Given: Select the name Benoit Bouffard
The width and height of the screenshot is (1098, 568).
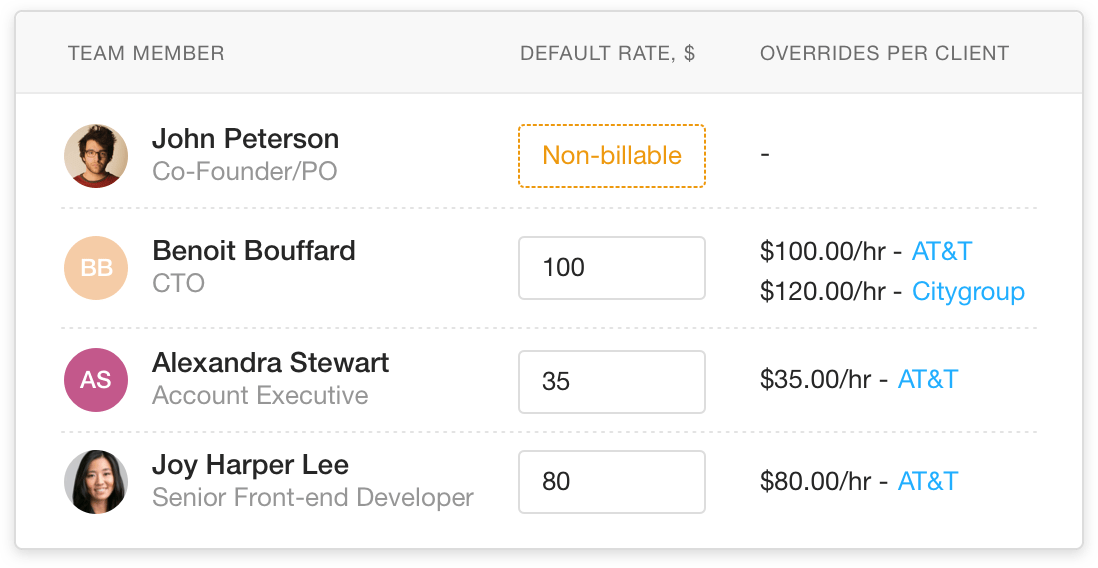Looking at the screenshot, I should click(253, 250).
